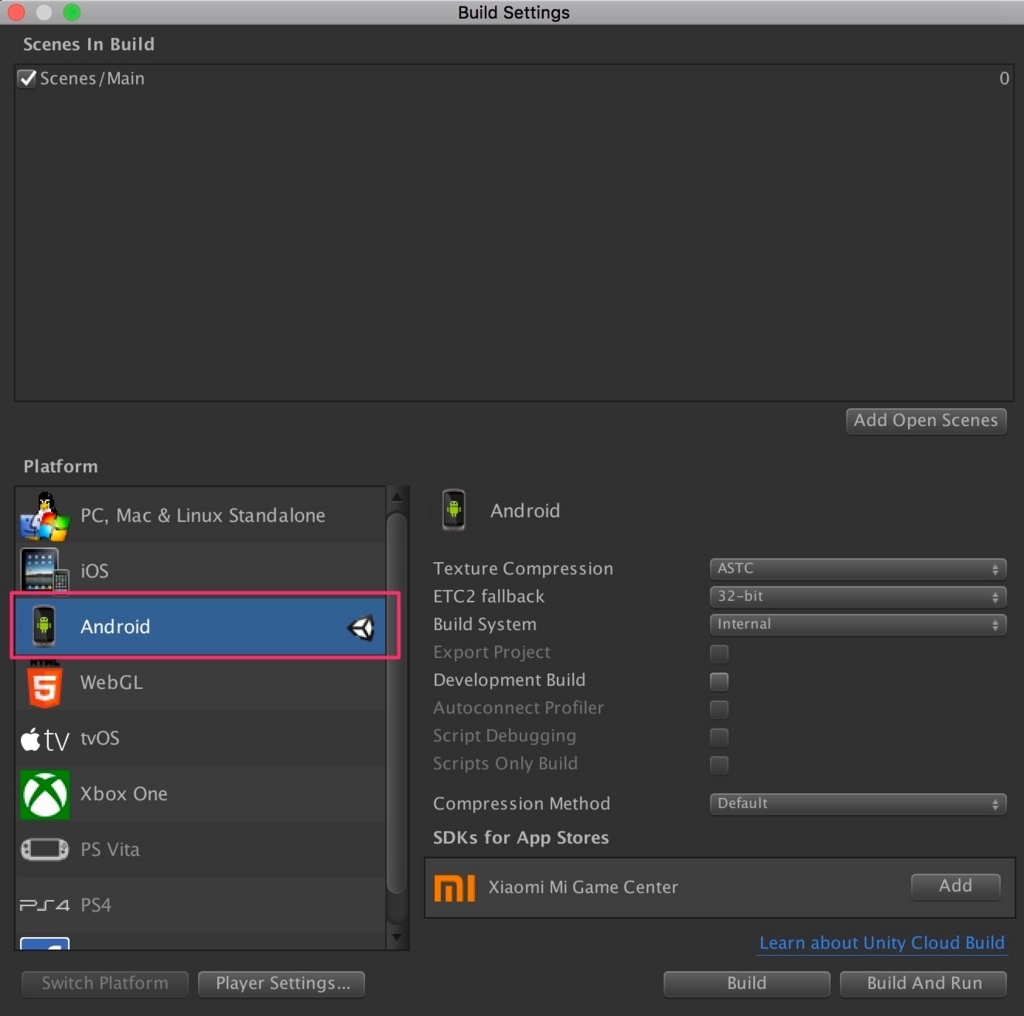The image size is (1024, 1016).
Task: Enable the Development Build checkbox
Action: [719, 680]
